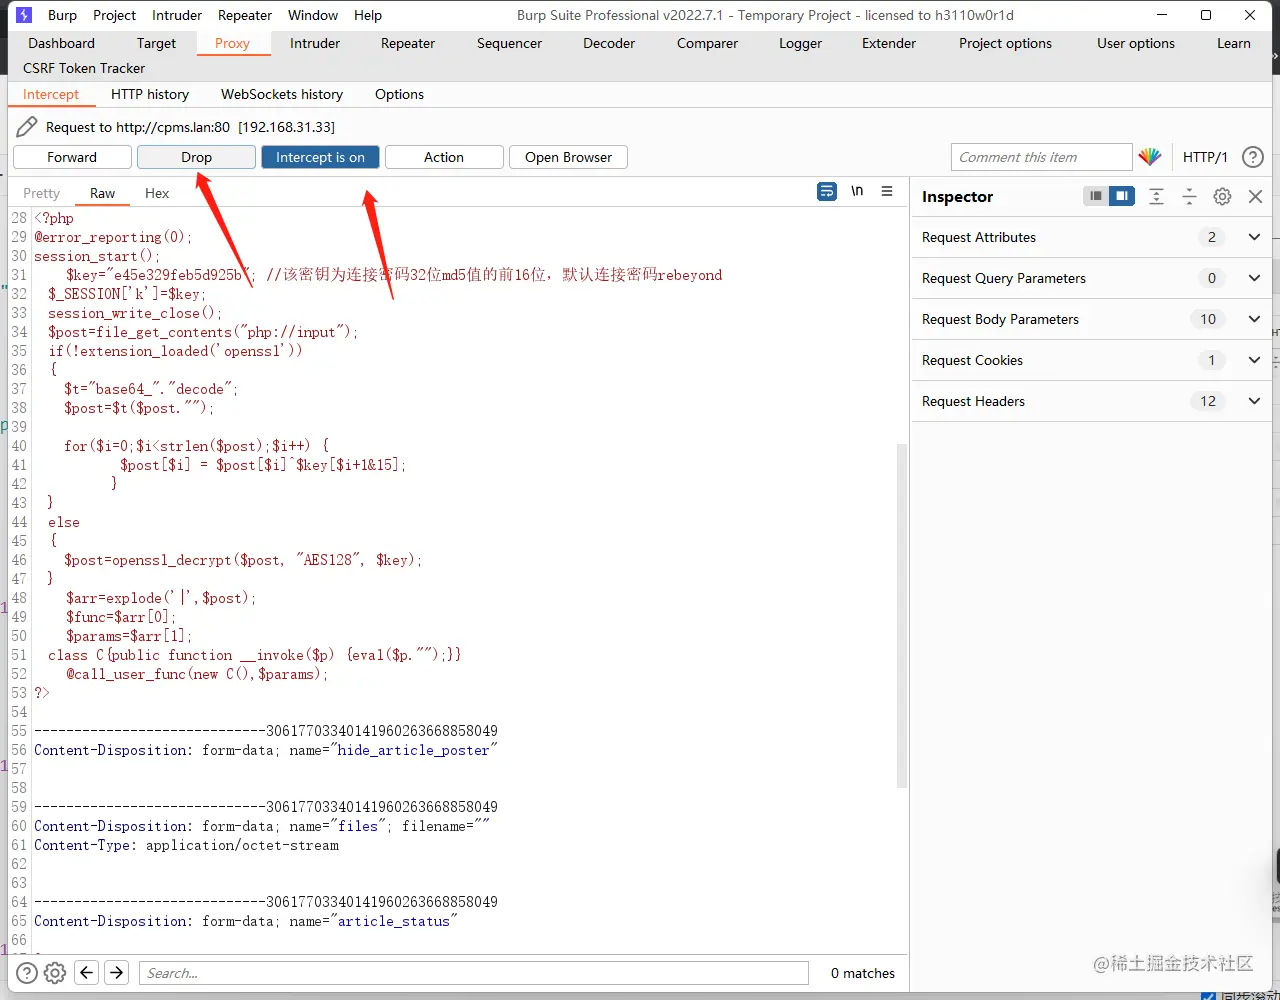Switch editor to Raw view
1280x1000 pixels.
(102, 193)
